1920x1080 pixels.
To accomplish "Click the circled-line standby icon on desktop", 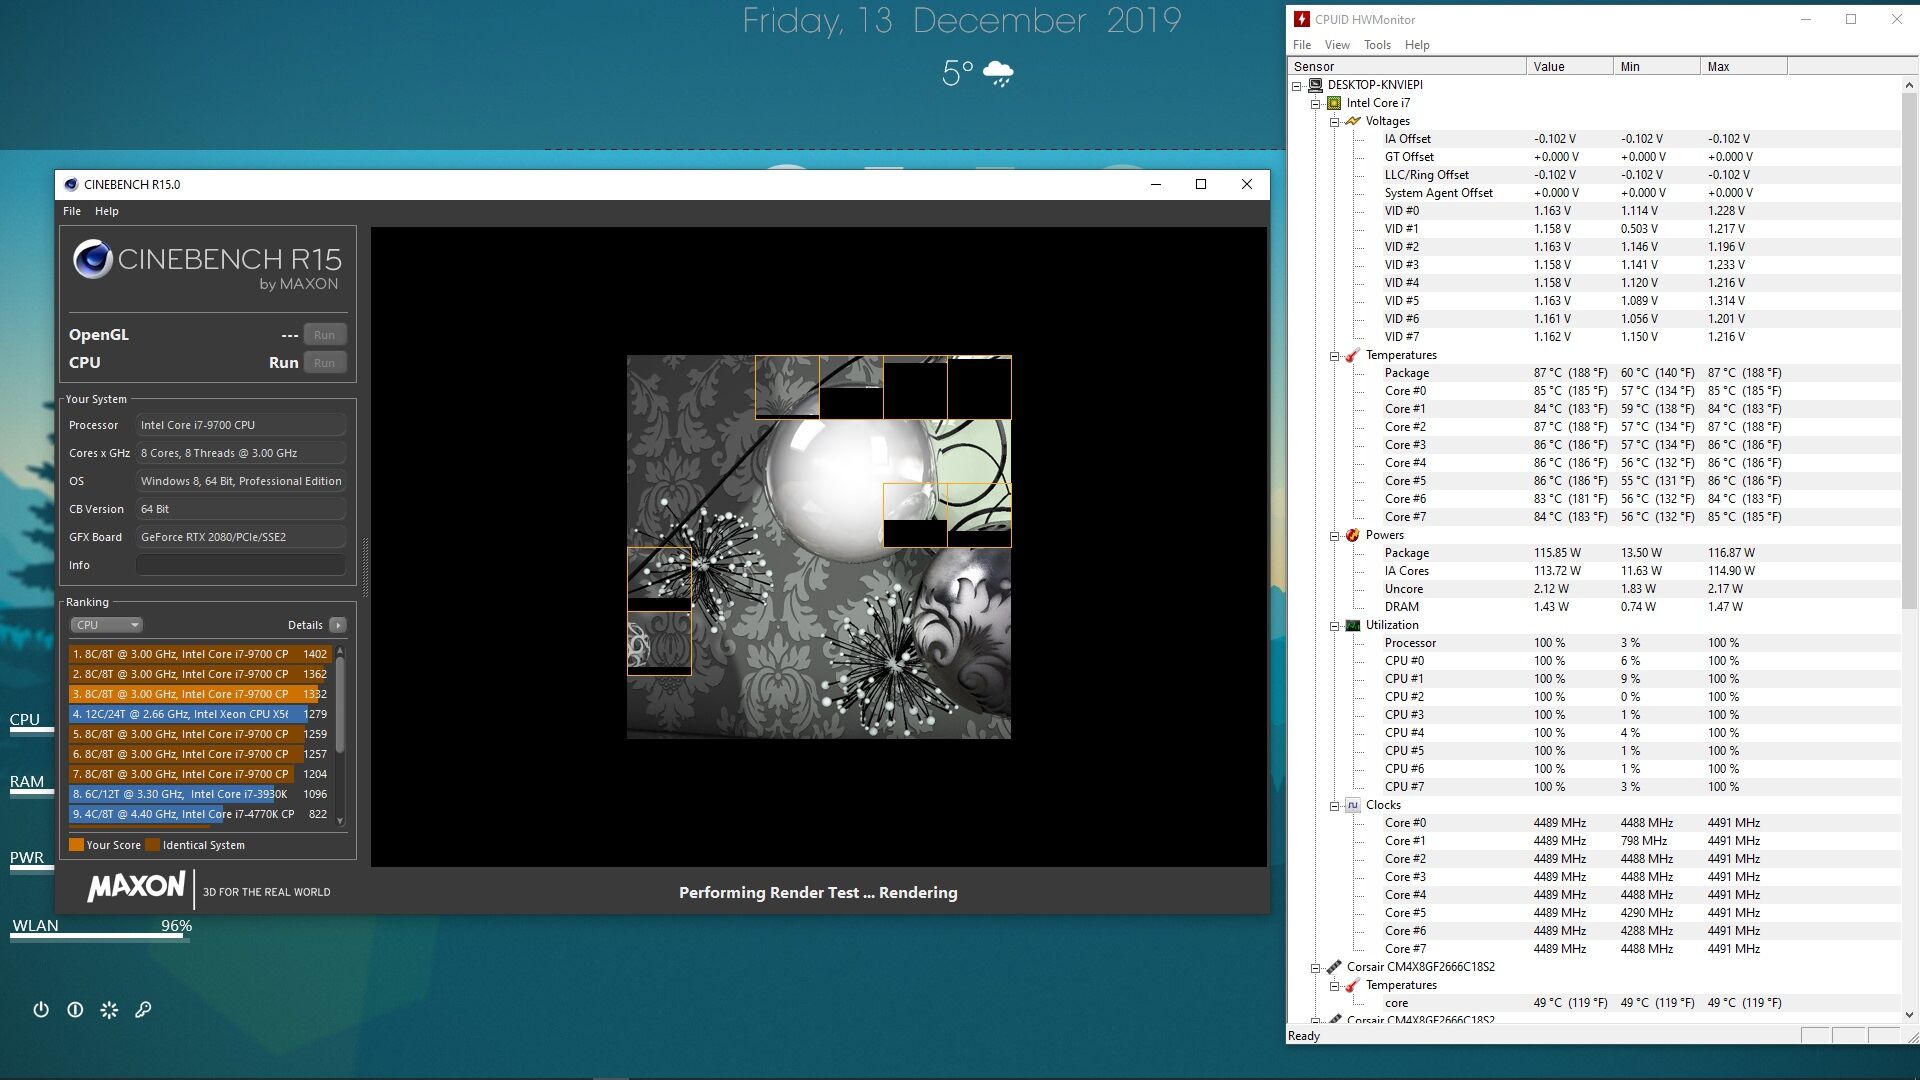I will (75, 1010).
